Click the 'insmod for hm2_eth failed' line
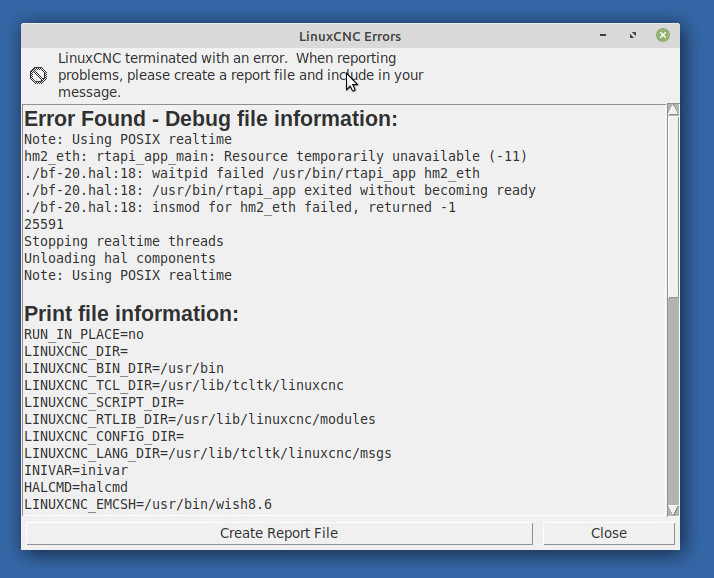Screen dimensions: 714x578 240,207
